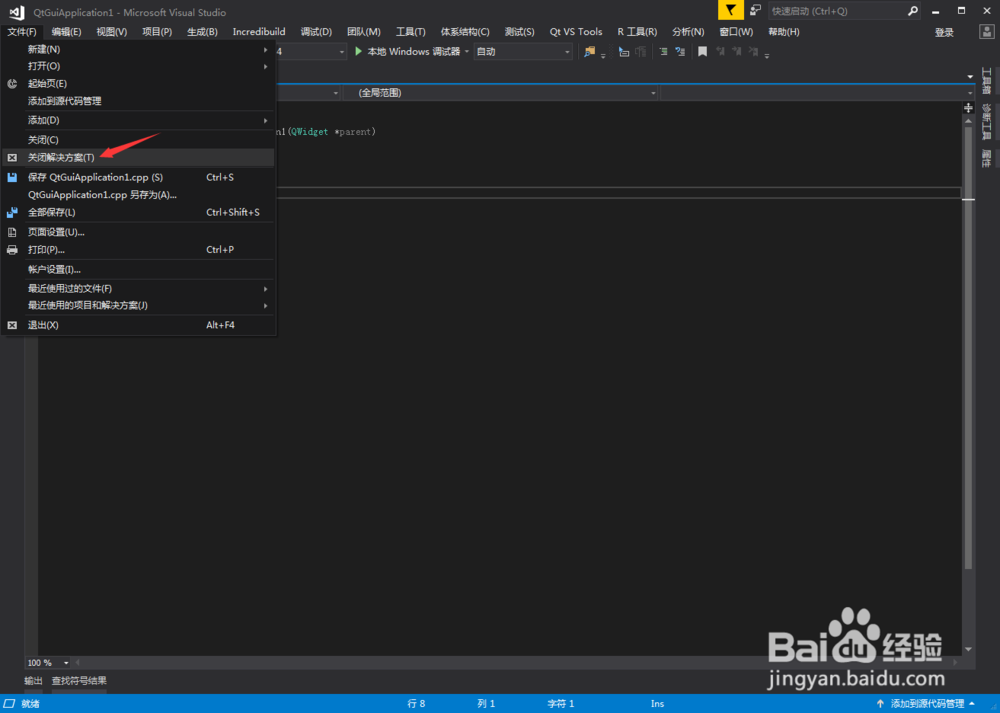Click status bar ready-state rectangle icon
The width and height of the screenshot is (1000, 713).
pos(10,703)
